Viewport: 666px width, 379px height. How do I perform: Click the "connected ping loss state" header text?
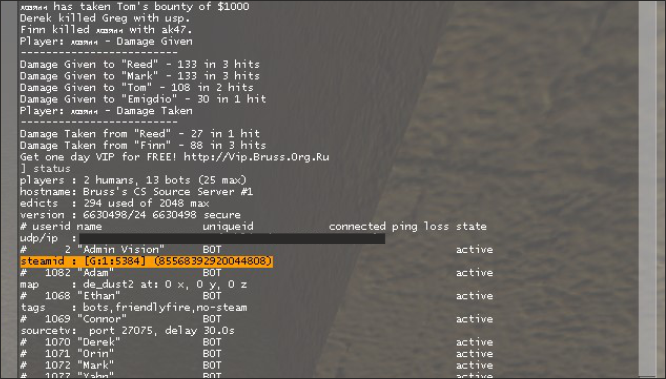point(408,226)
